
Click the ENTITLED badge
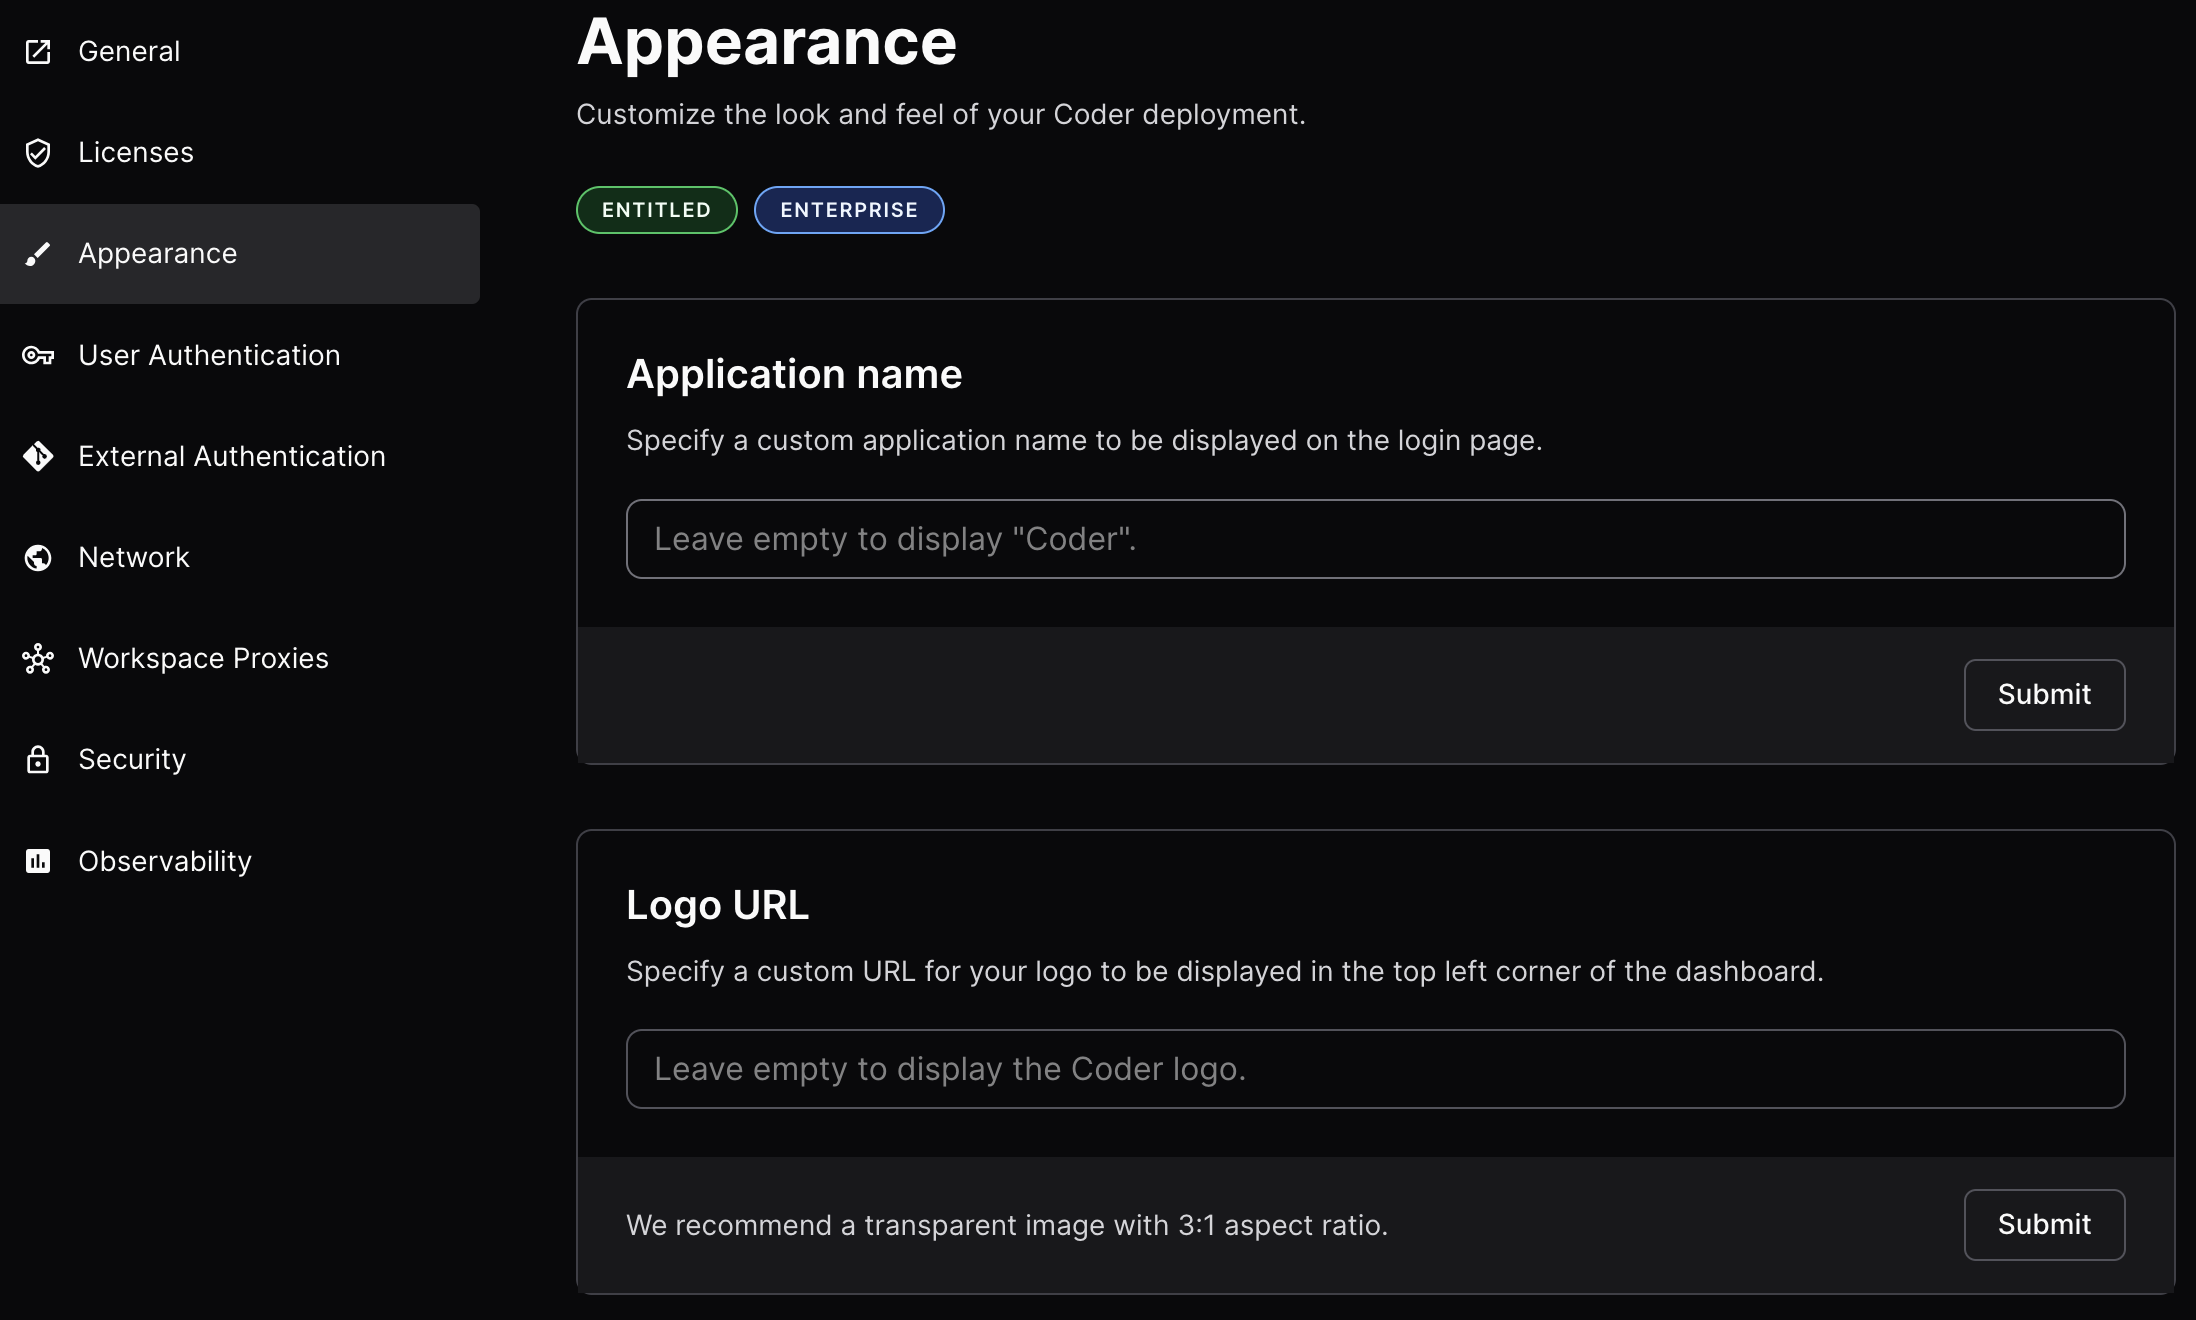[656, 210]
